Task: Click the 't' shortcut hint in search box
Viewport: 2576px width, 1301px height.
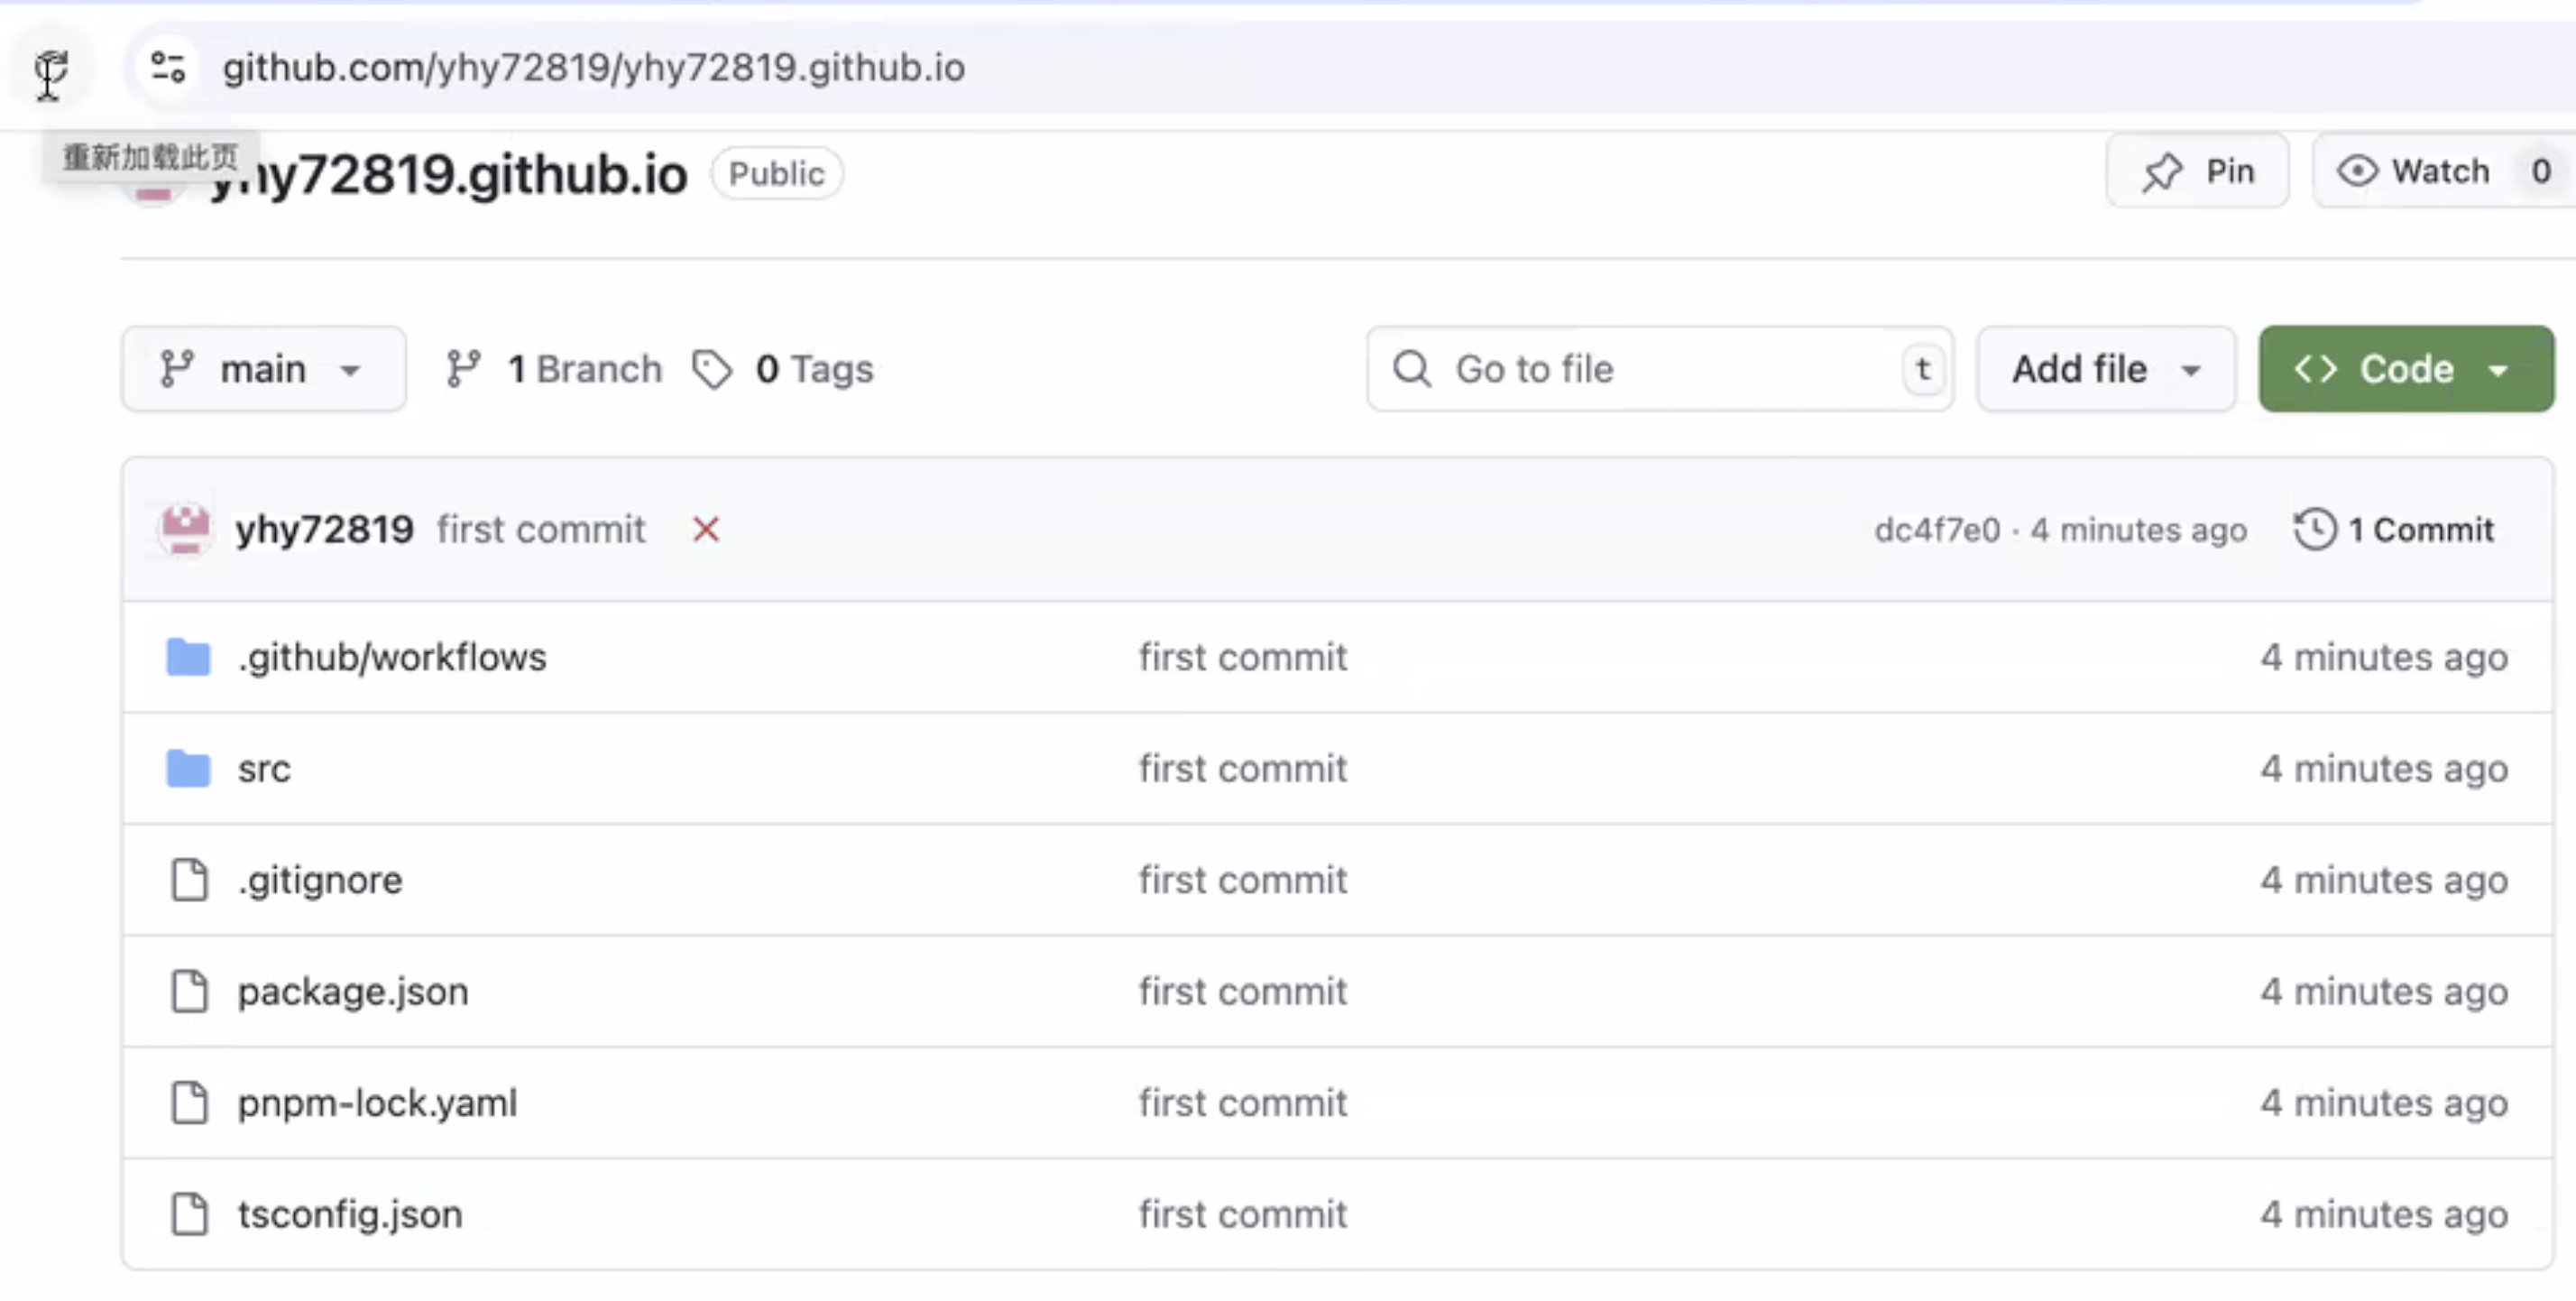Action: coord(1922,369)
